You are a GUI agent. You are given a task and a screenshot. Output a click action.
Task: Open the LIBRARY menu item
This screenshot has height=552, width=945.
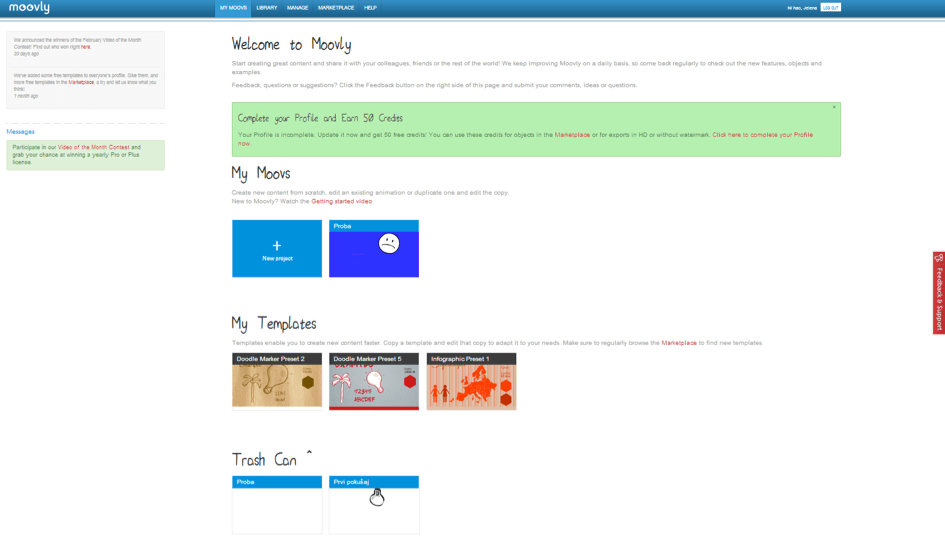point(266,8)
